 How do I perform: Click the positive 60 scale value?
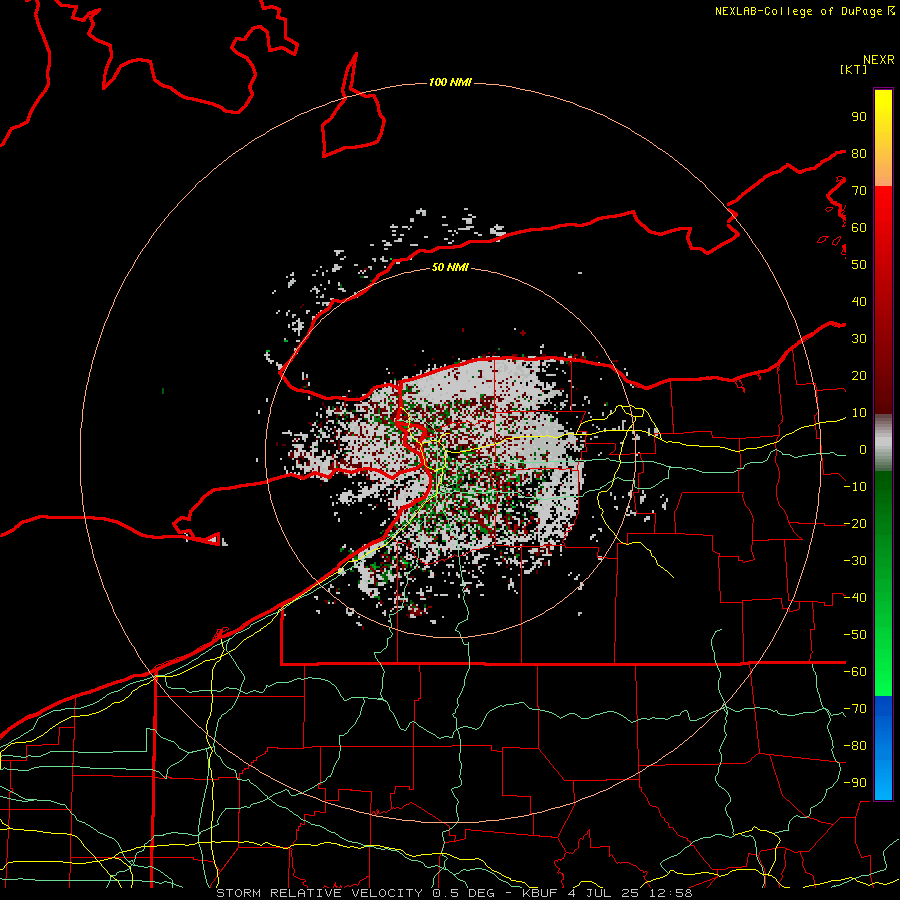point(859,228)
